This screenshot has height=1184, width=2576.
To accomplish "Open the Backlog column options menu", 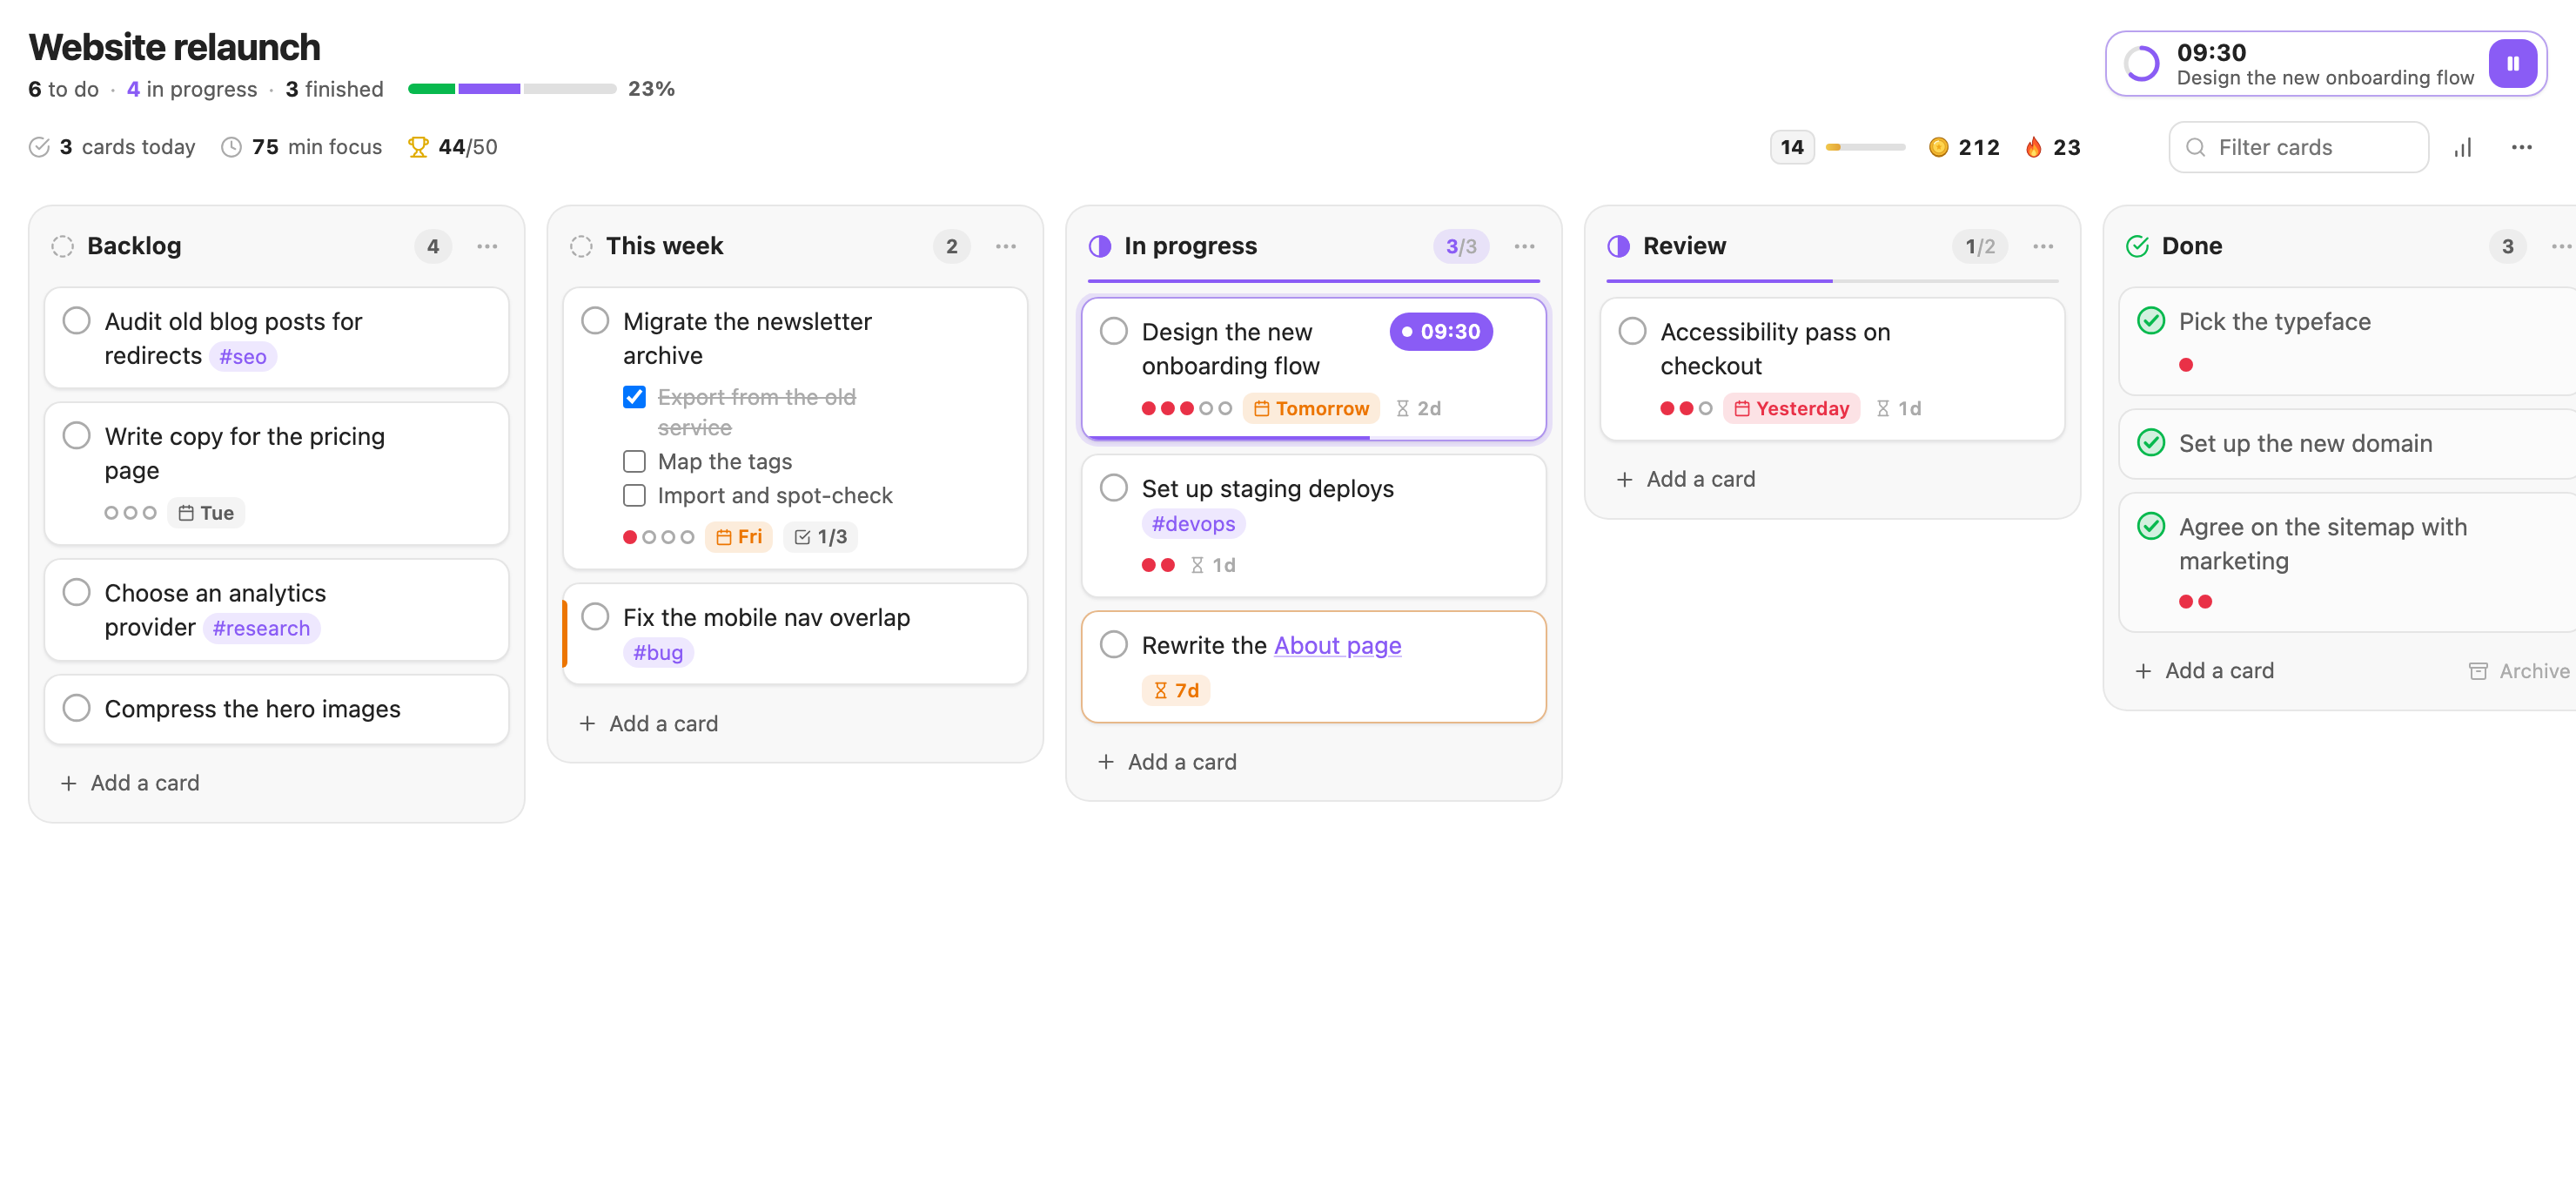I will [x=487, y=246].
